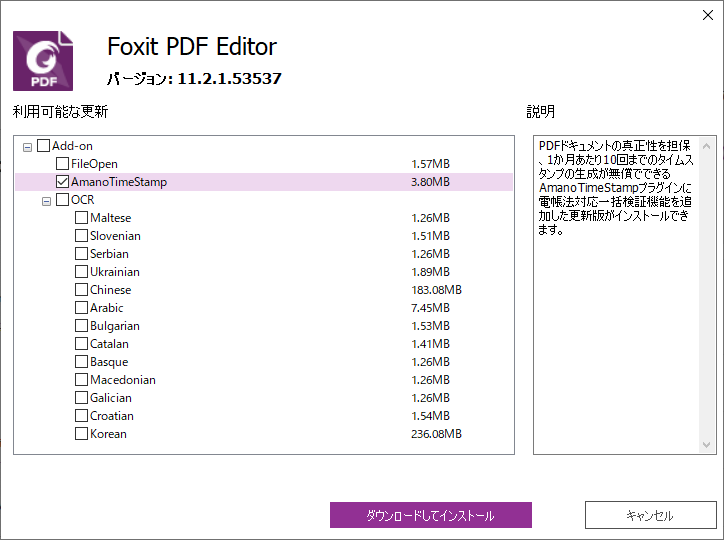724x540 pixels.
Task: Select the Croatian row label
Action: click(112, 416)
